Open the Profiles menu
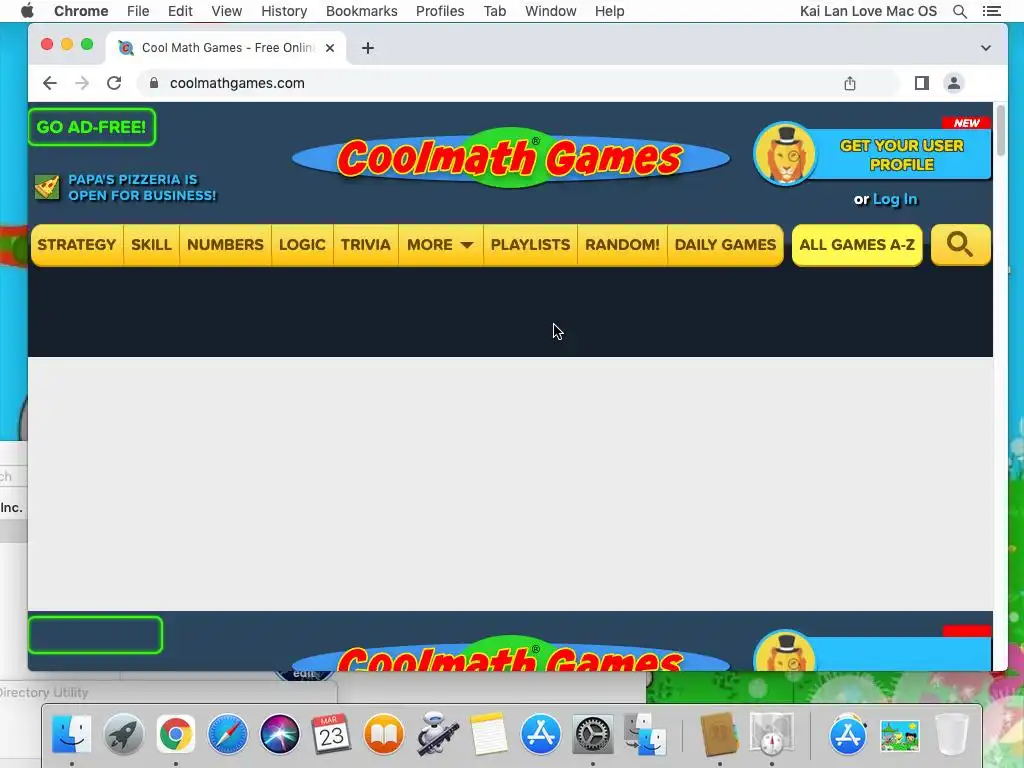Viewport: 1024px width, 768px height. [x=440, y=11]
